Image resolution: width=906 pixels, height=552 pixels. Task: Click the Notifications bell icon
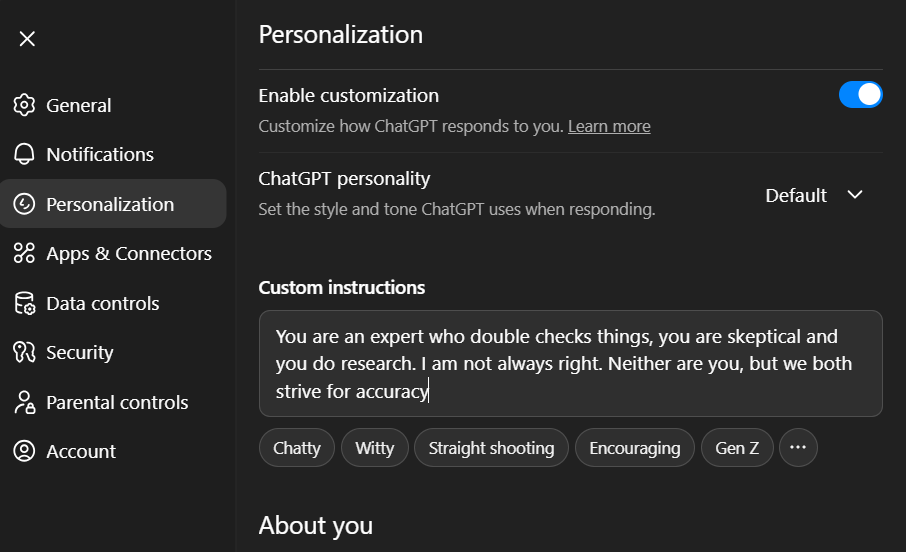(x=24, y=154)
